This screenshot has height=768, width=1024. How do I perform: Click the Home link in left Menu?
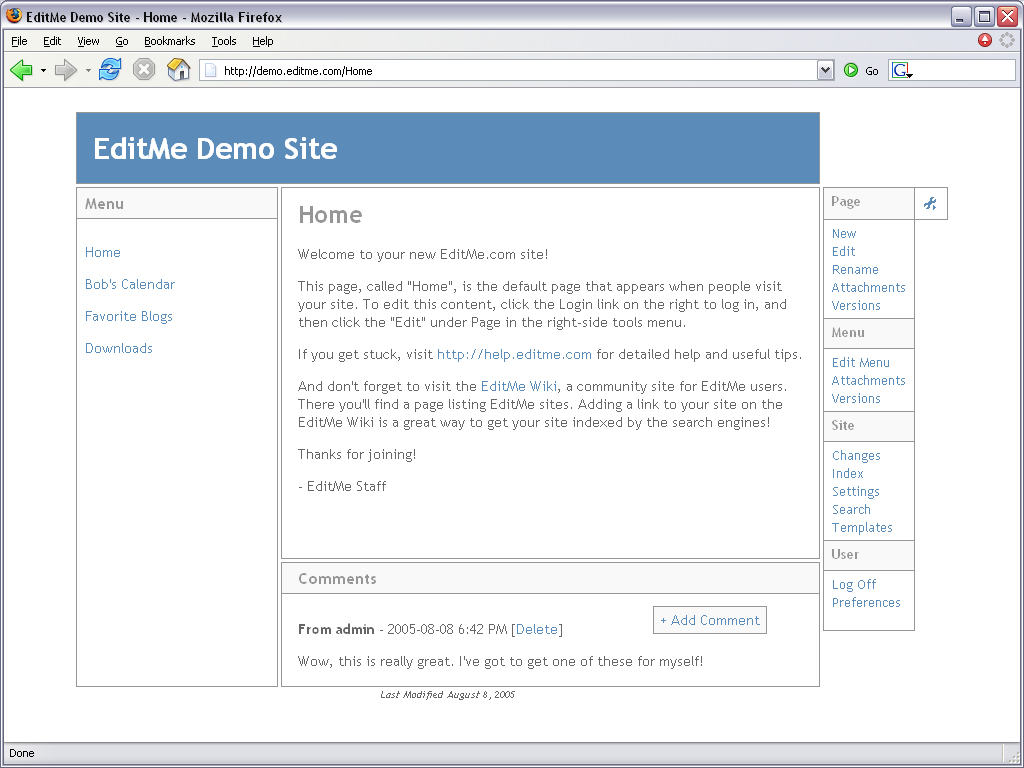click(103, 252)
